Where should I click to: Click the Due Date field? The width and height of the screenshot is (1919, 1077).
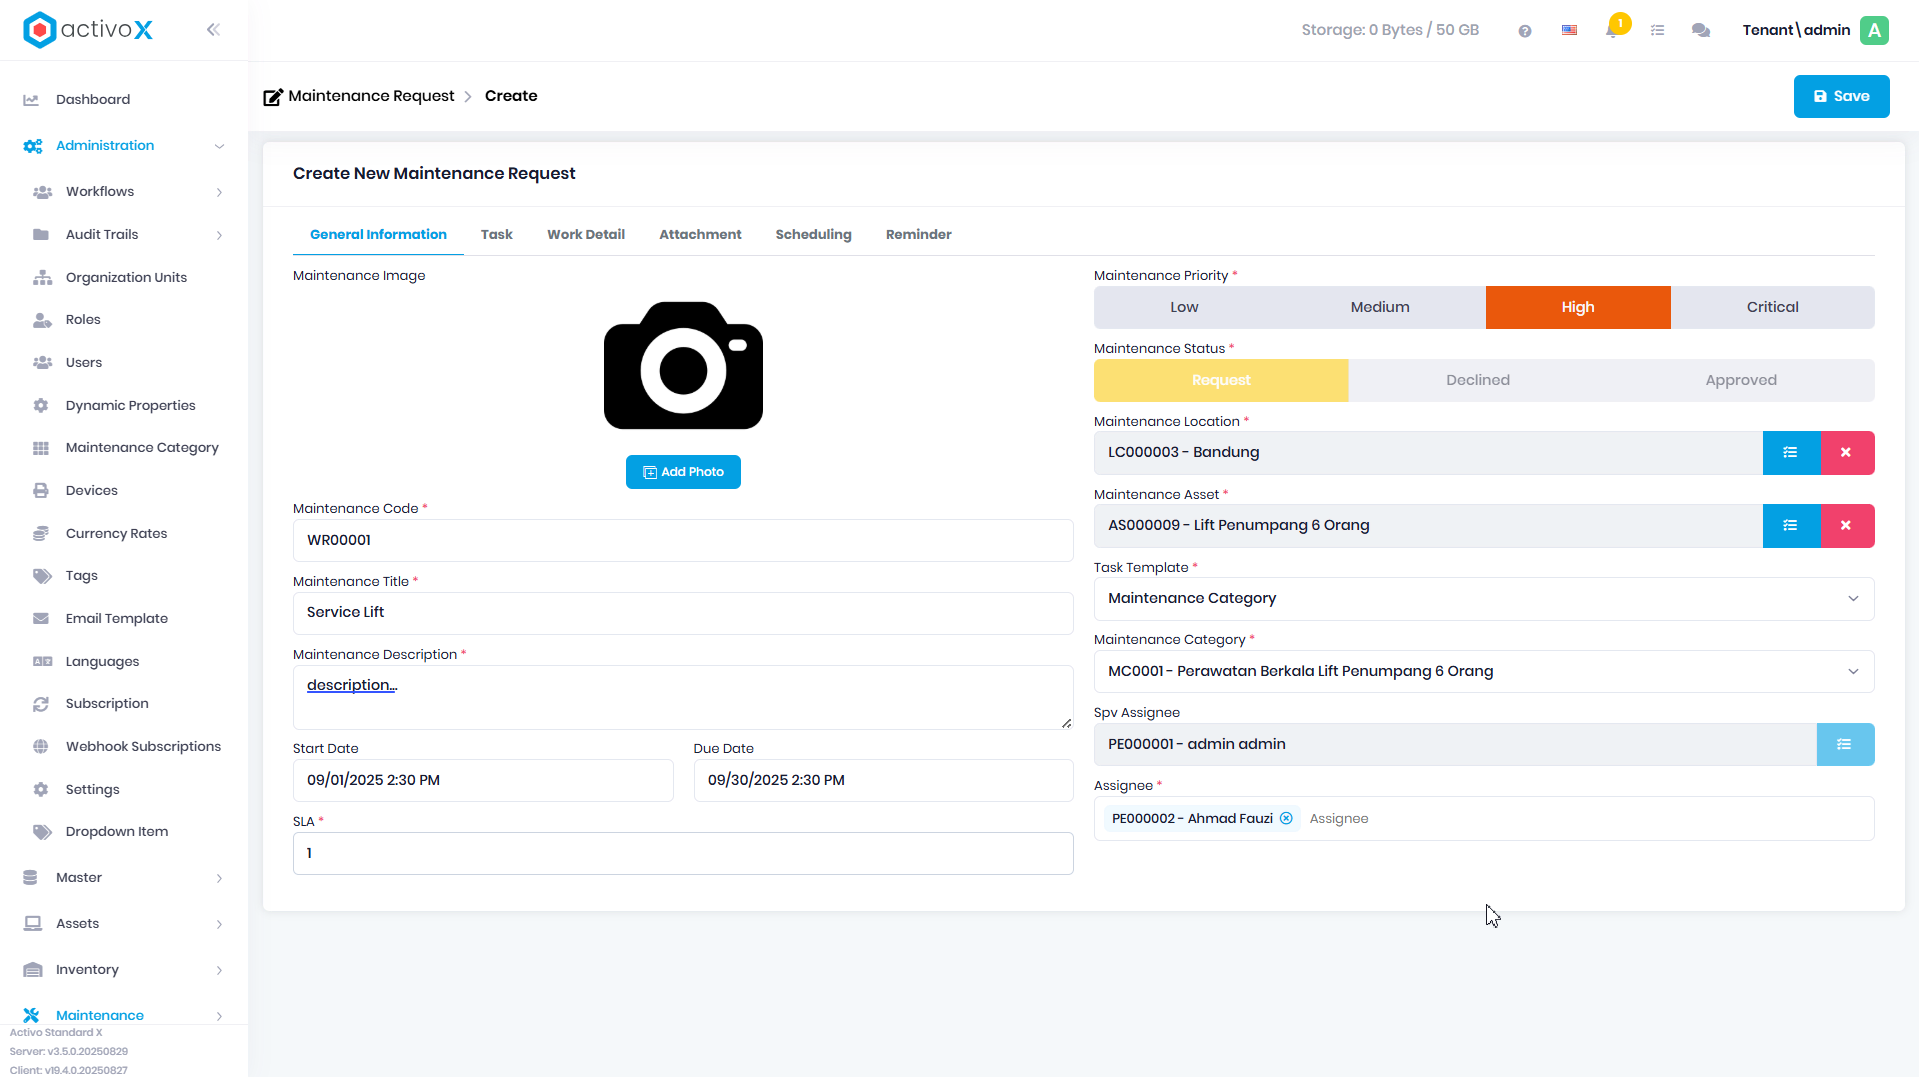point(883,781)
